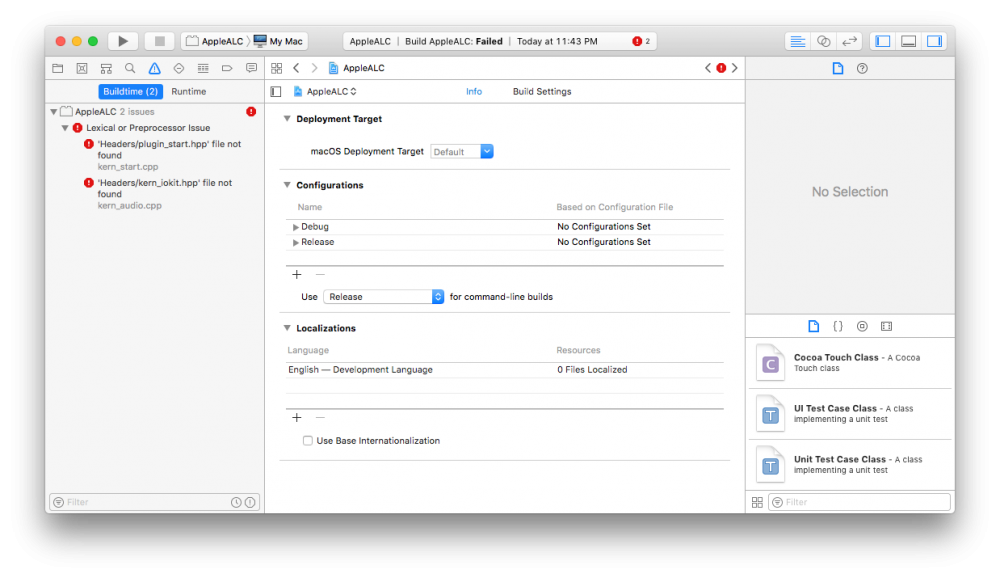Select AppleALC in the jump bar
The height and width of the screenshot is (578, 1000).
[x=357, y=68]
